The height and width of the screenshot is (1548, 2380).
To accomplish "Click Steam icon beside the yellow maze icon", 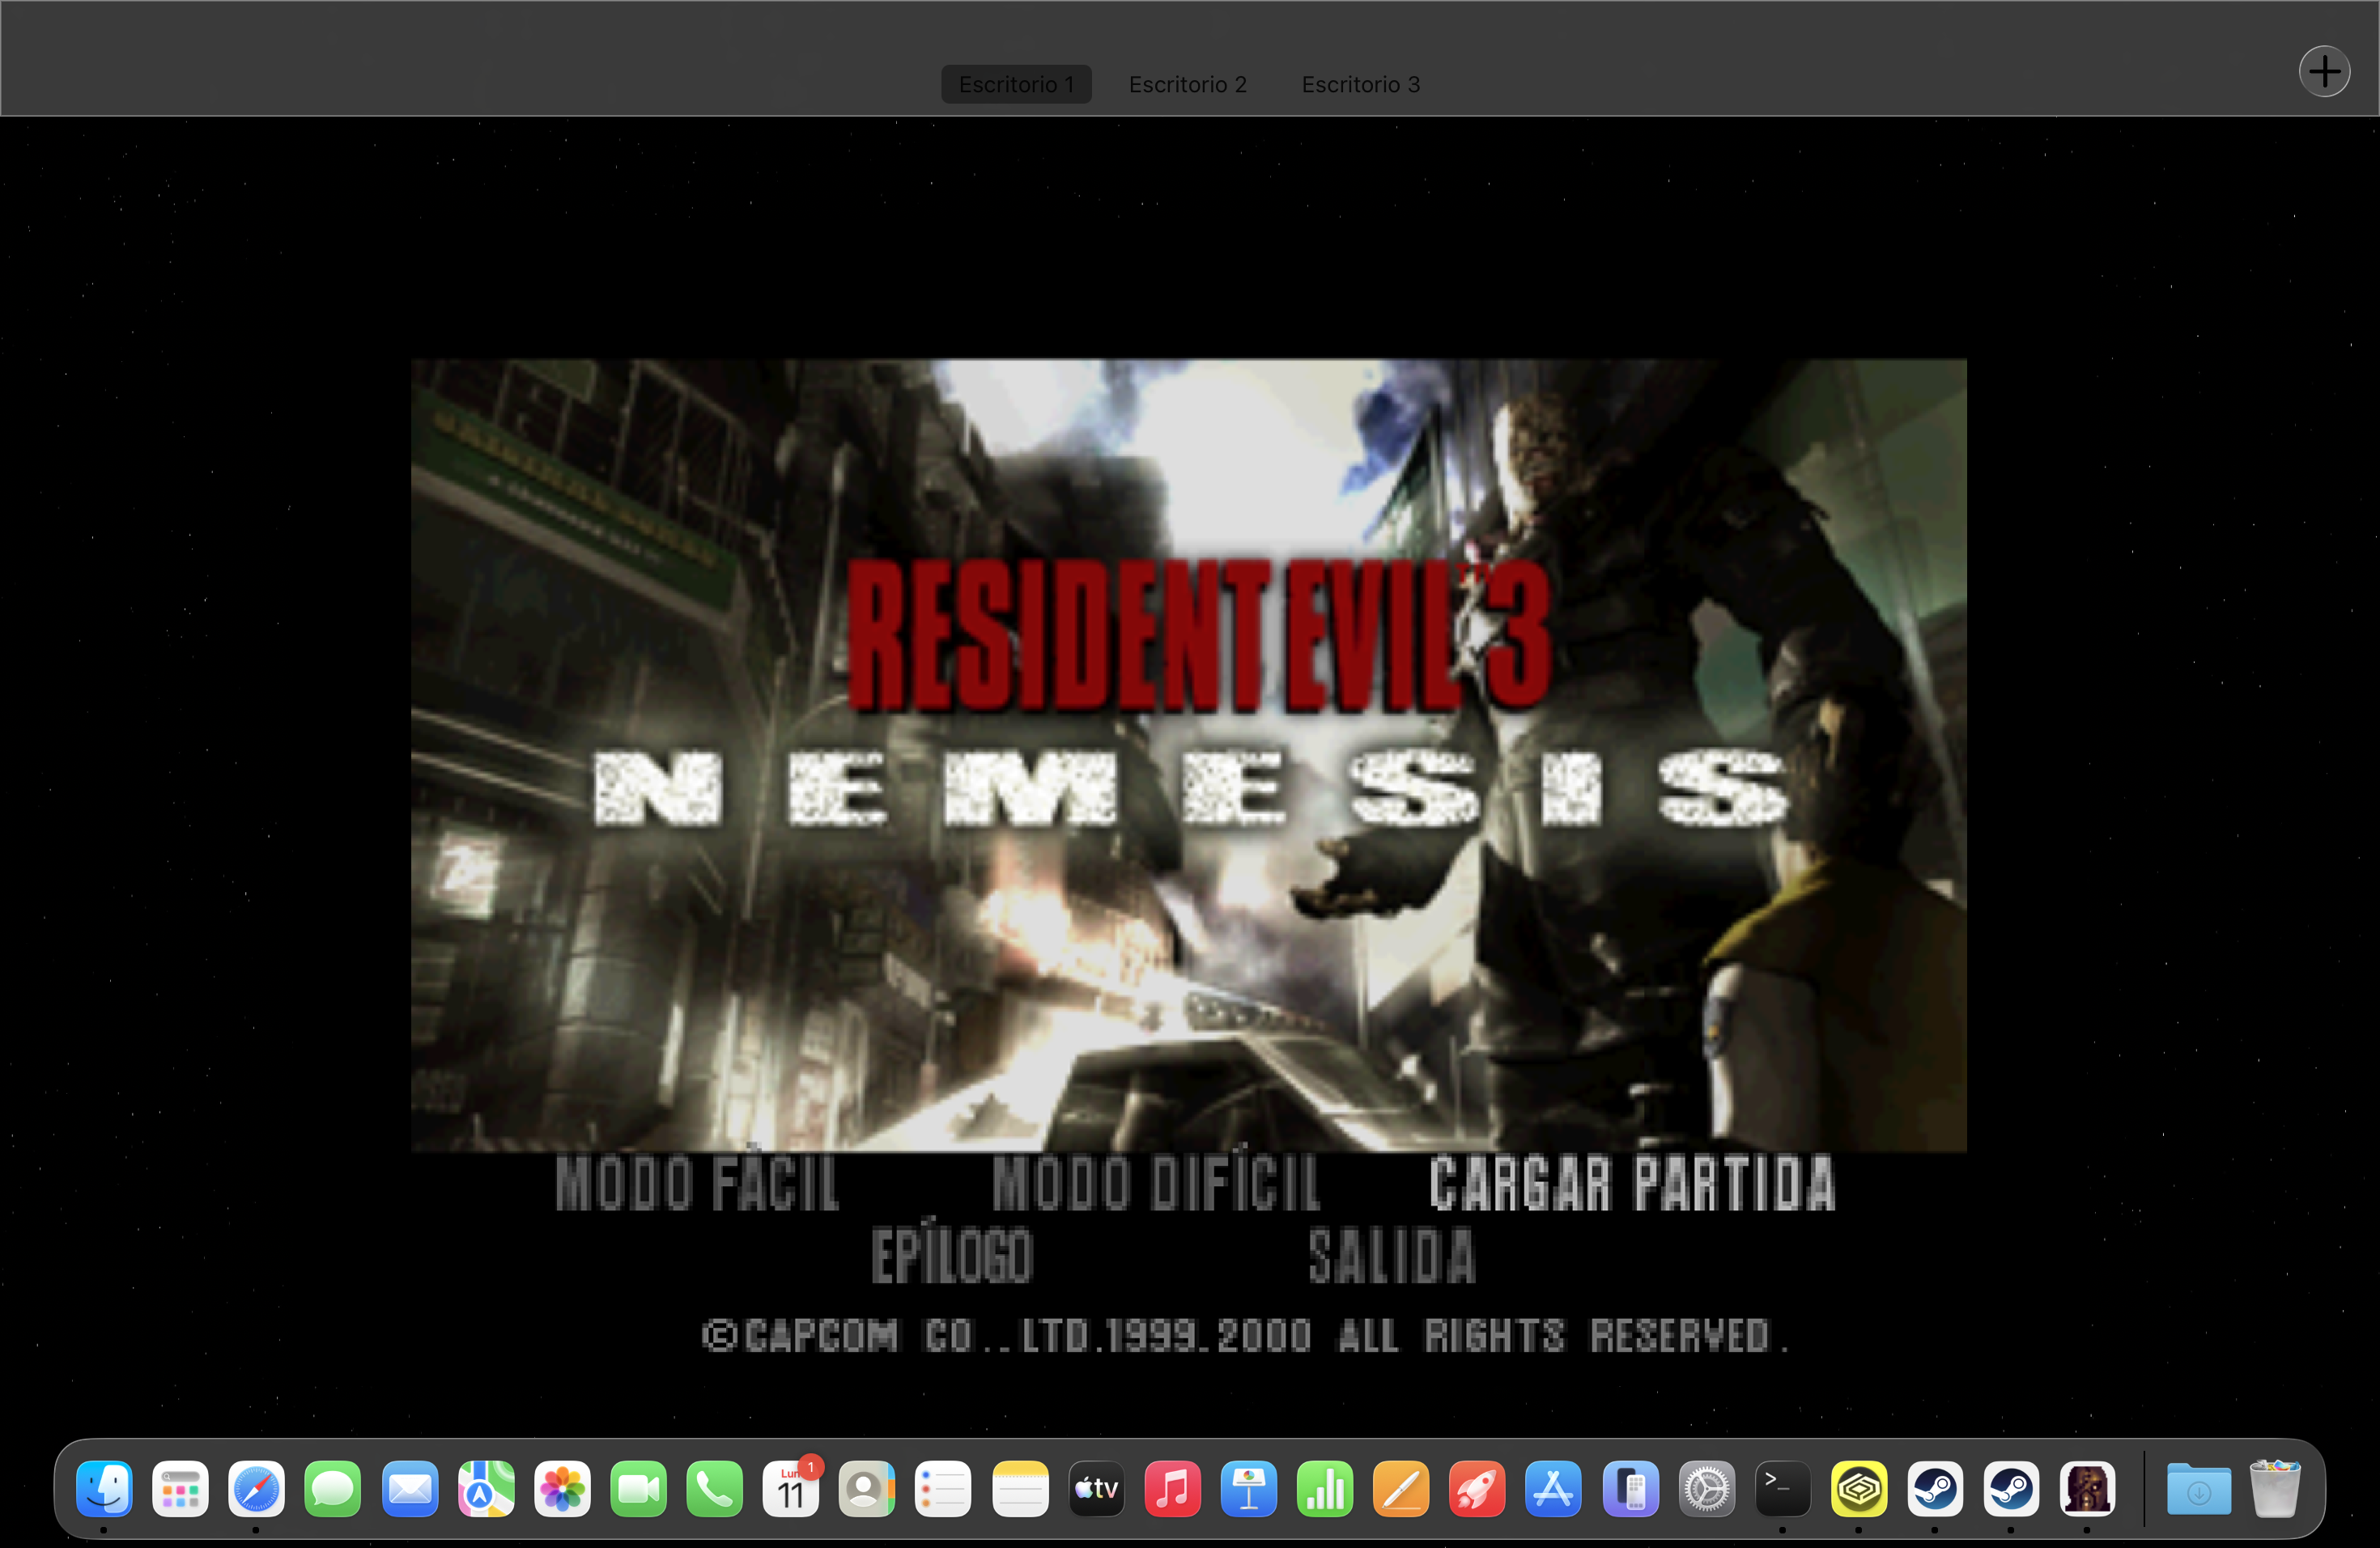I will point(1935,1489).
